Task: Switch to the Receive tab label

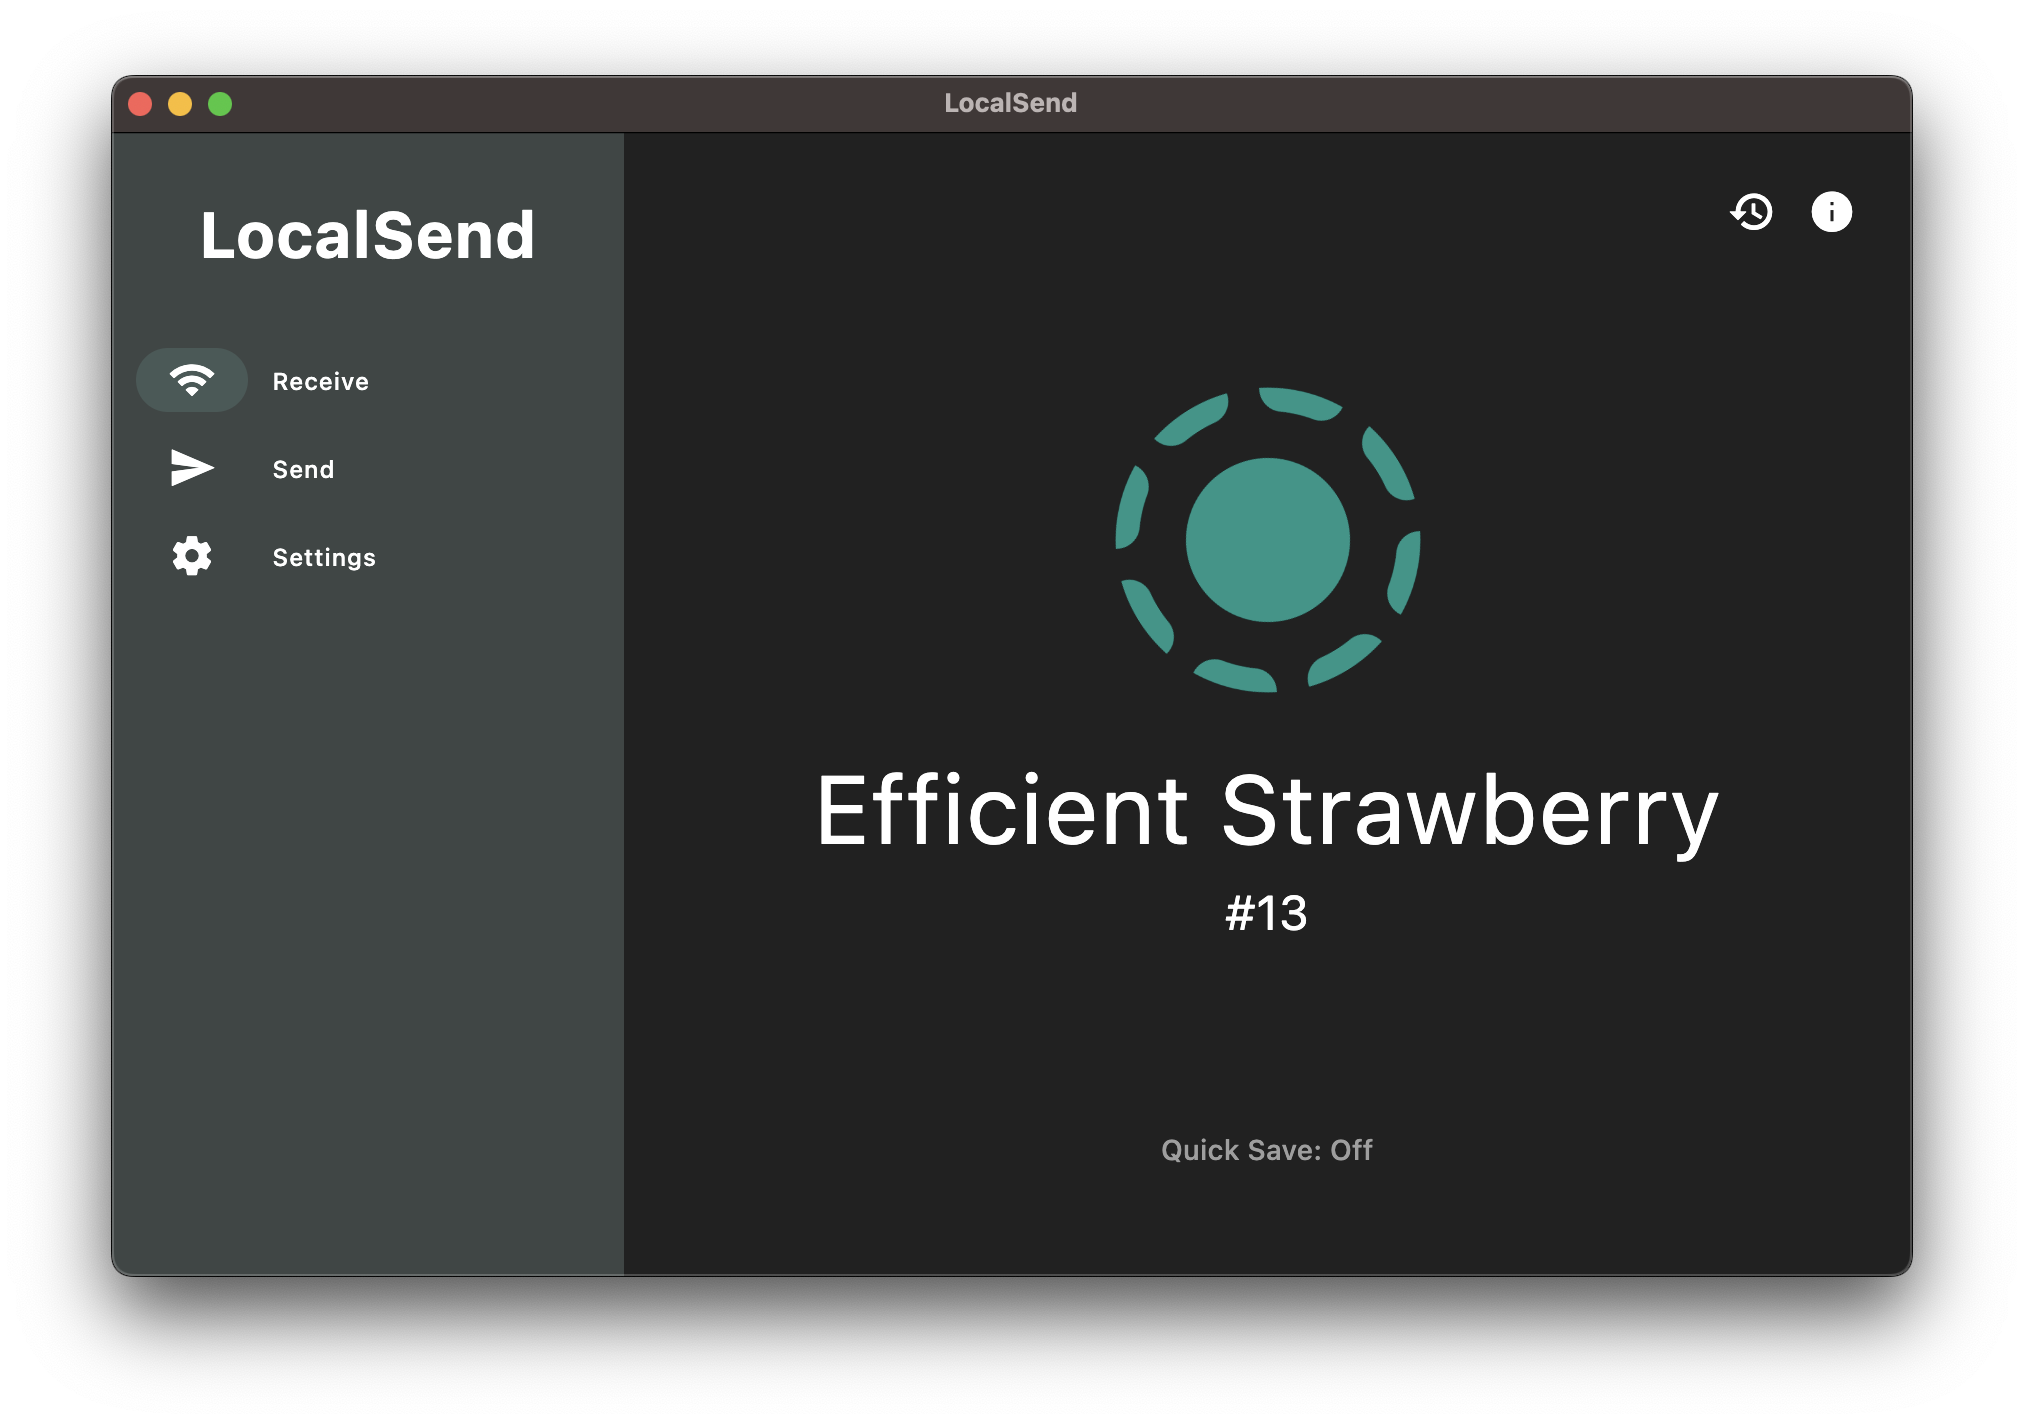Action: click(x=321, y=381)
